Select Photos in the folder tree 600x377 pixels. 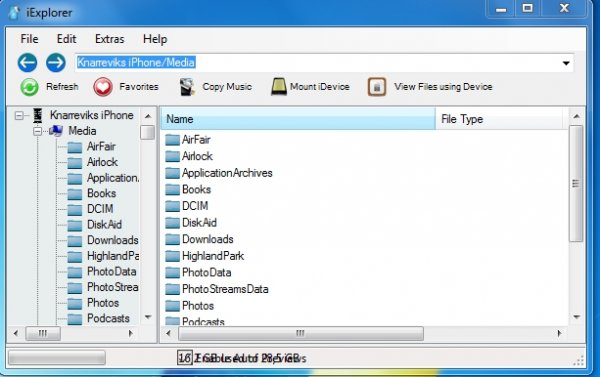point(103,303)
